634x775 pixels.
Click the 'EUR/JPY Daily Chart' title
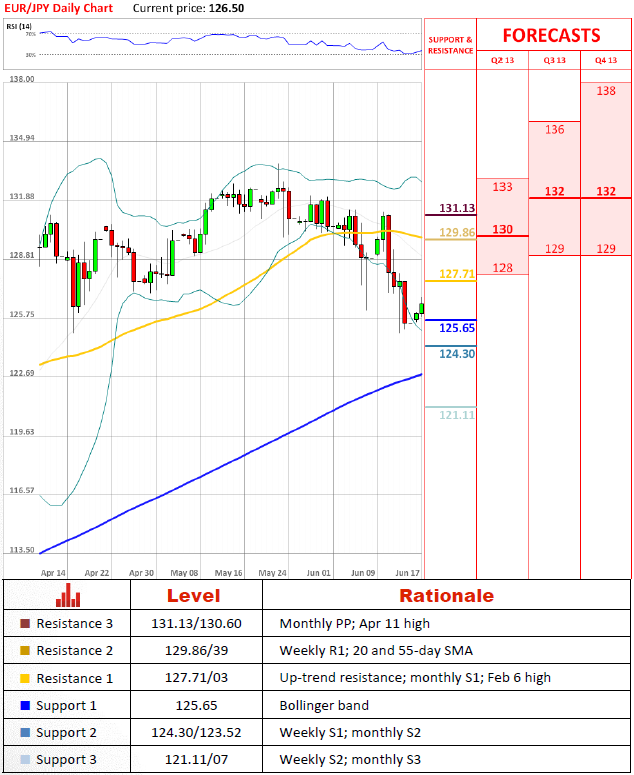(x=59, y=8)
